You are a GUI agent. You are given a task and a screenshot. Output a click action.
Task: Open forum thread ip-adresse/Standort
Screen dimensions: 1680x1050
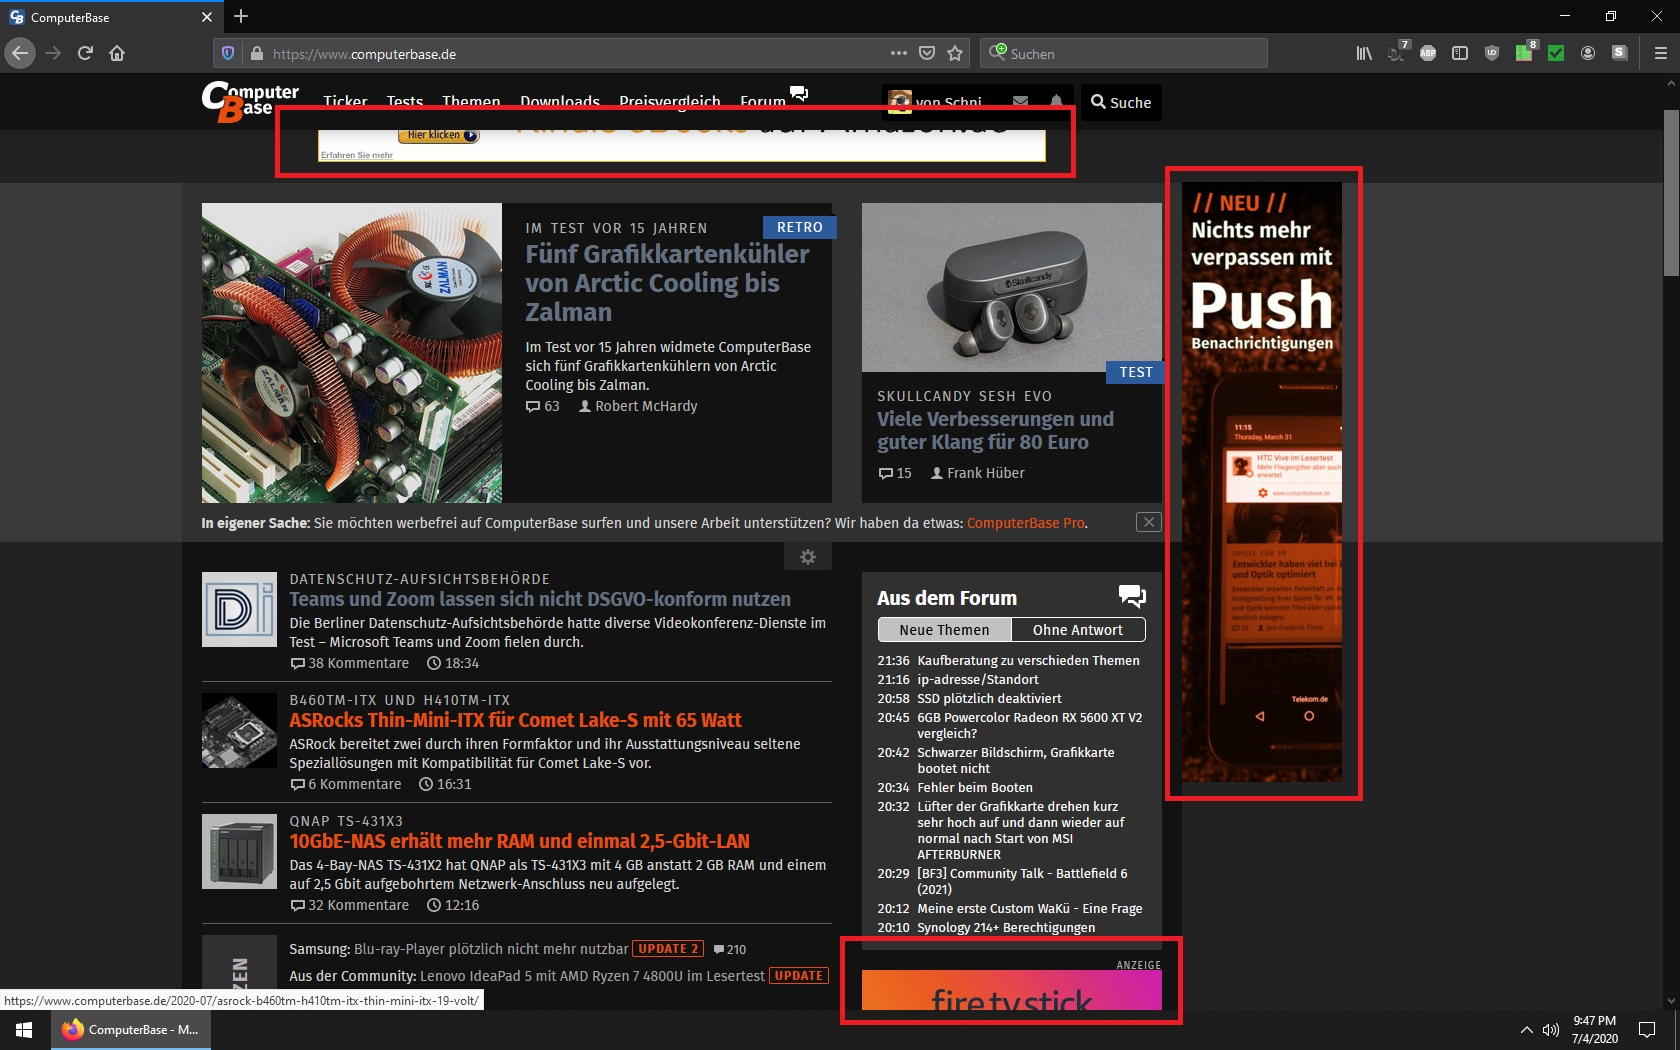click(x=978, y=679)
